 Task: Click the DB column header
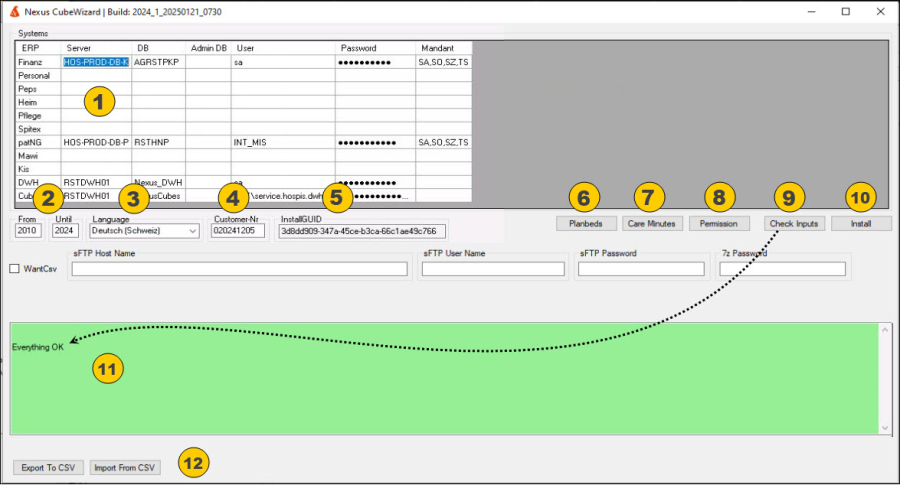tap(158, 48)
